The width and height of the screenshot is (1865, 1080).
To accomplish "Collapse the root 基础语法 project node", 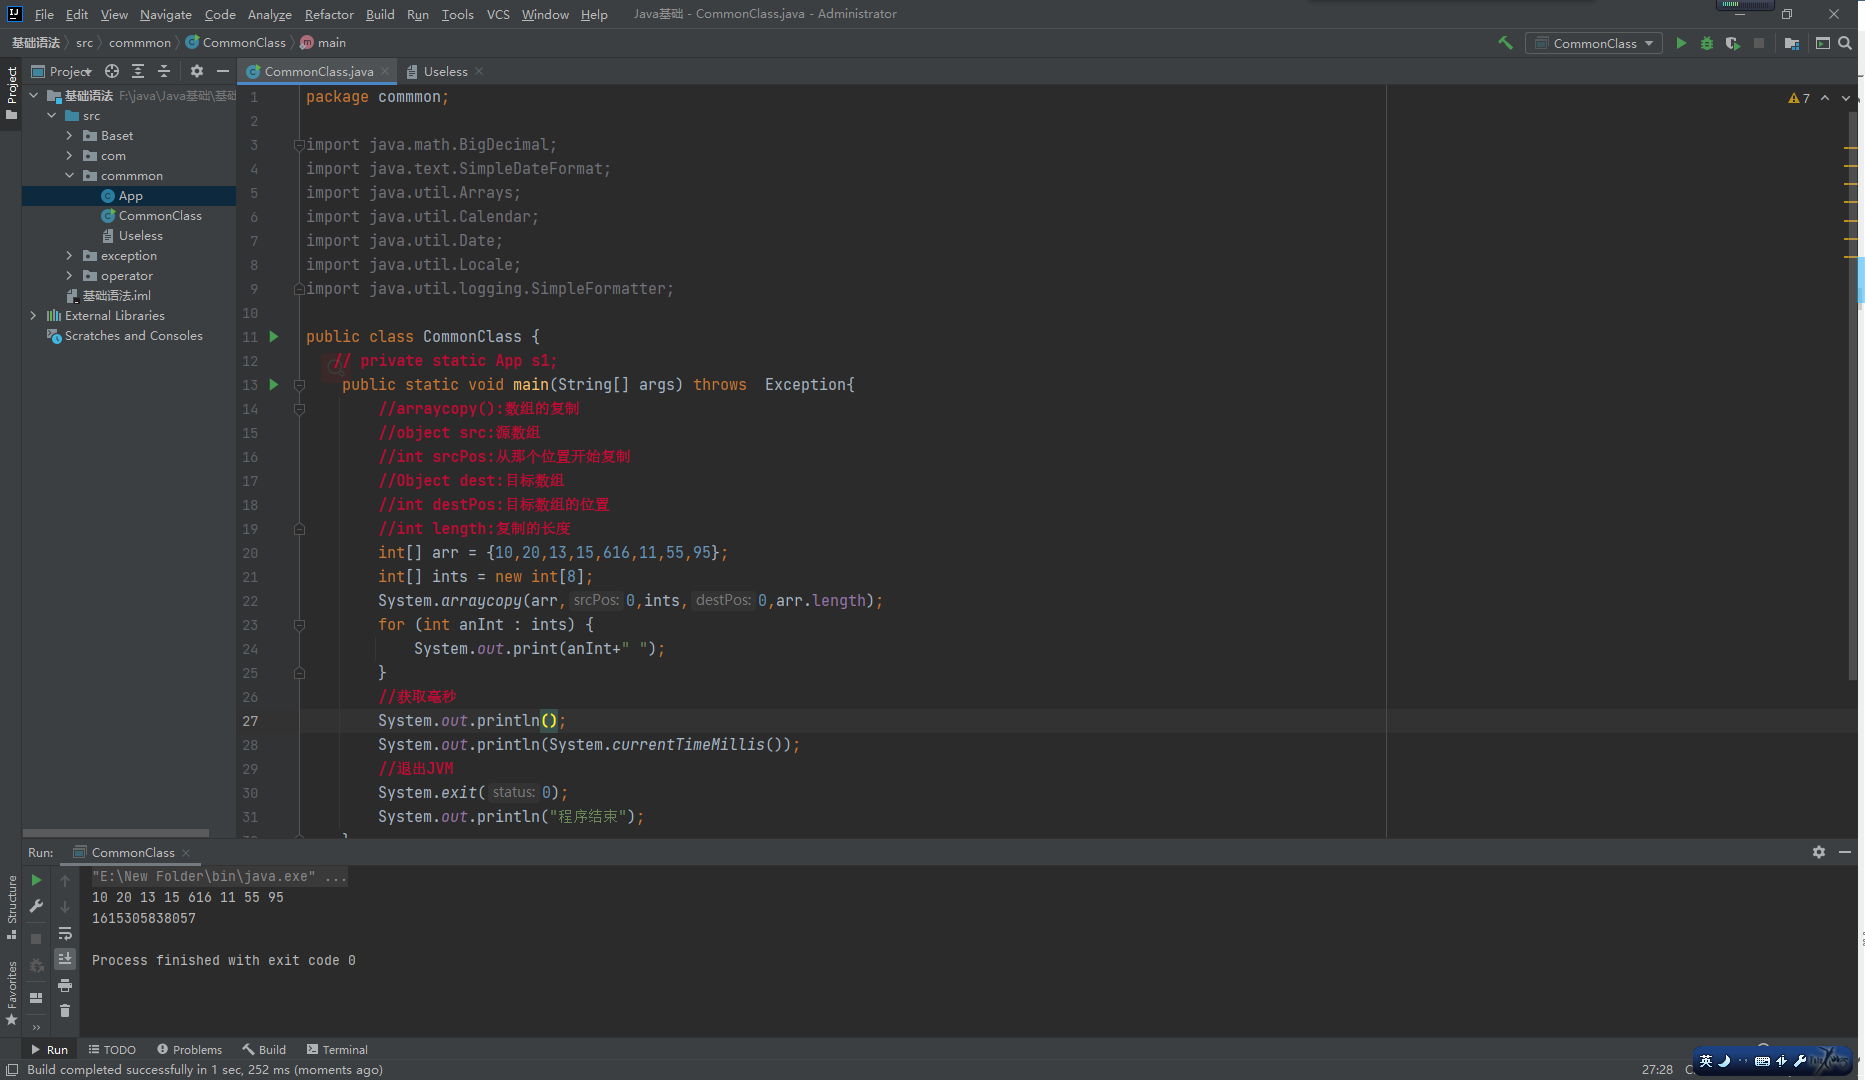I will (34, 96).
